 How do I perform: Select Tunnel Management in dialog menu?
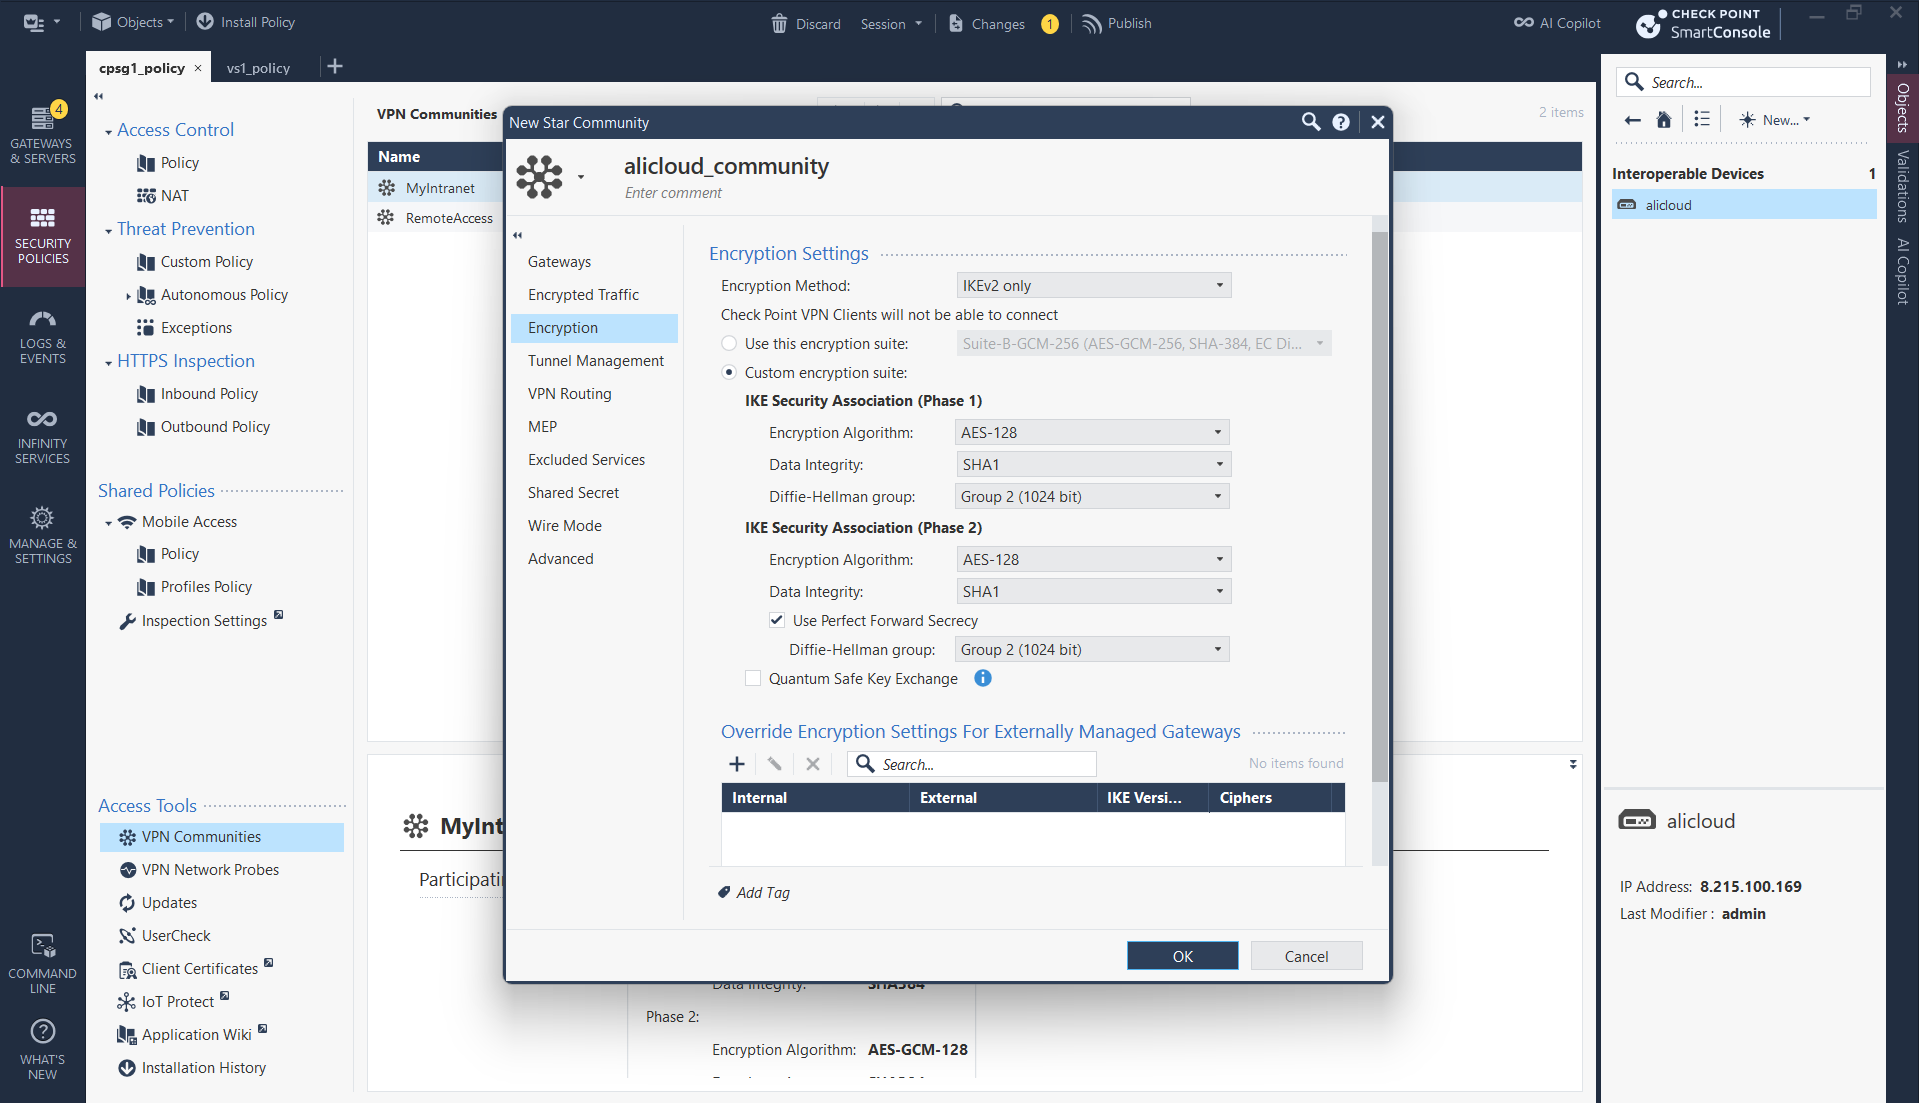[595, 360]
